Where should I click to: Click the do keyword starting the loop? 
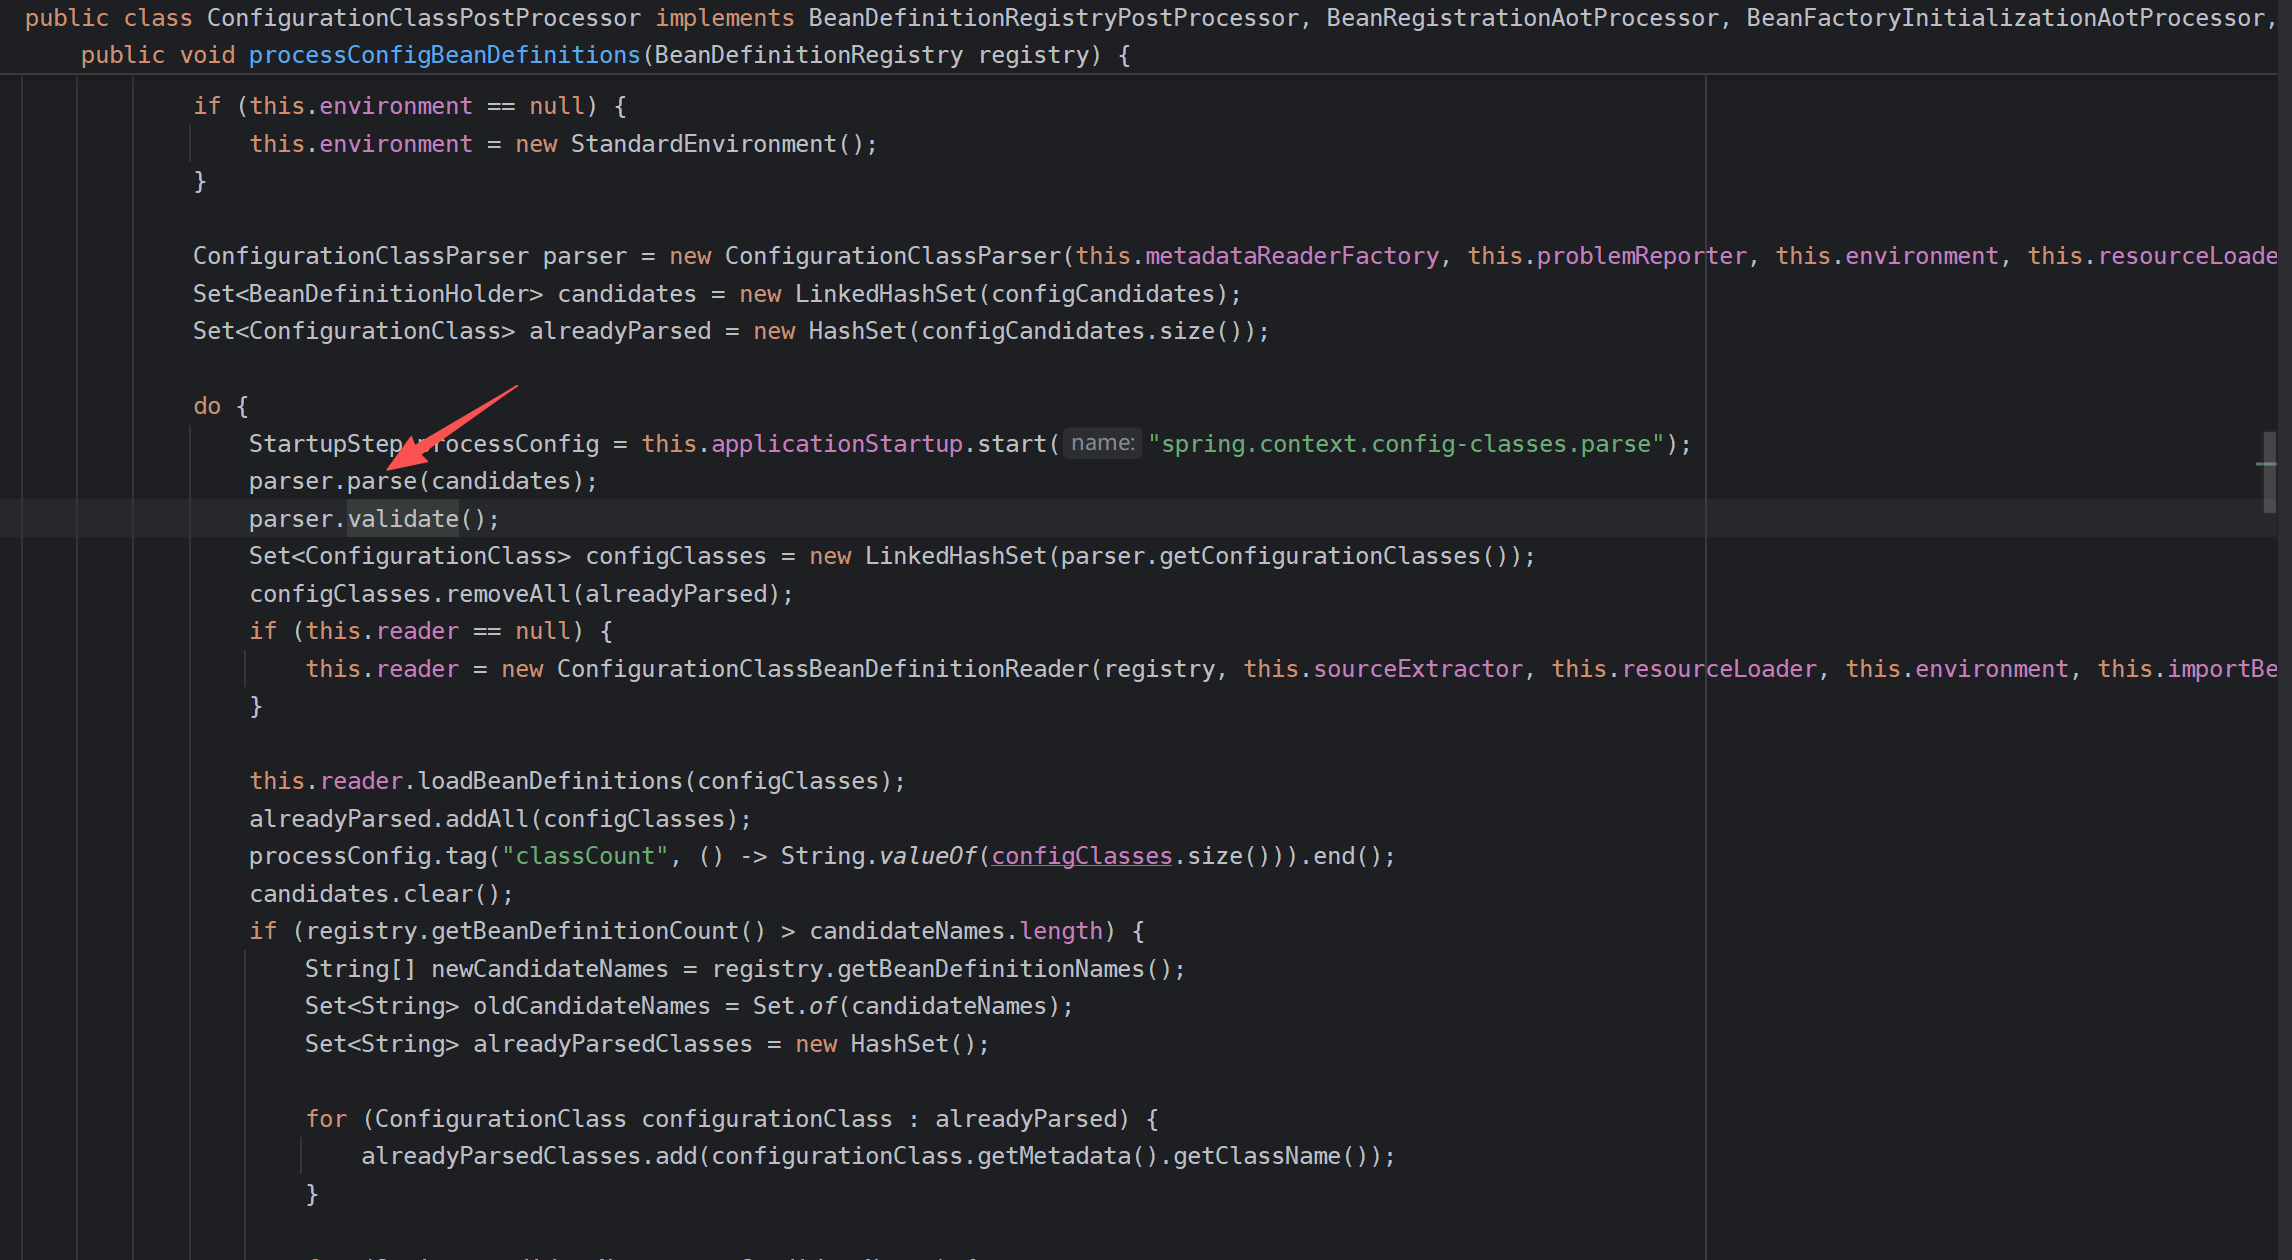(x=206, y=406)
